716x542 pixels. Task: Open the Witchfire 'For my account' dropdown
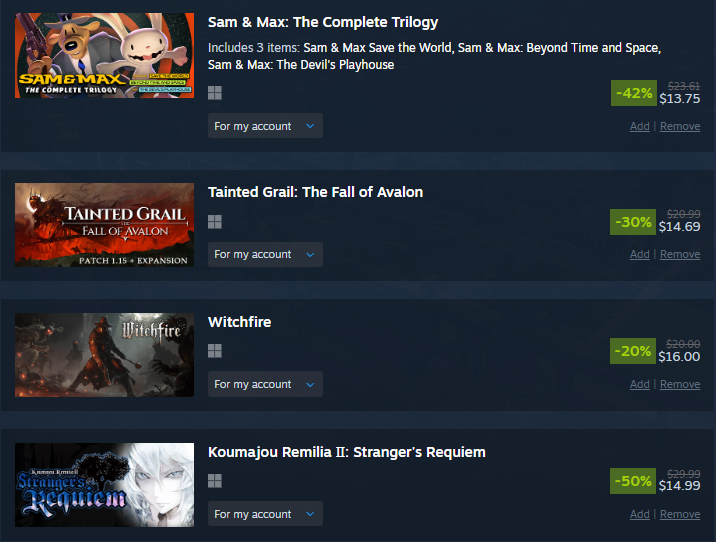(x=265, y=384)
